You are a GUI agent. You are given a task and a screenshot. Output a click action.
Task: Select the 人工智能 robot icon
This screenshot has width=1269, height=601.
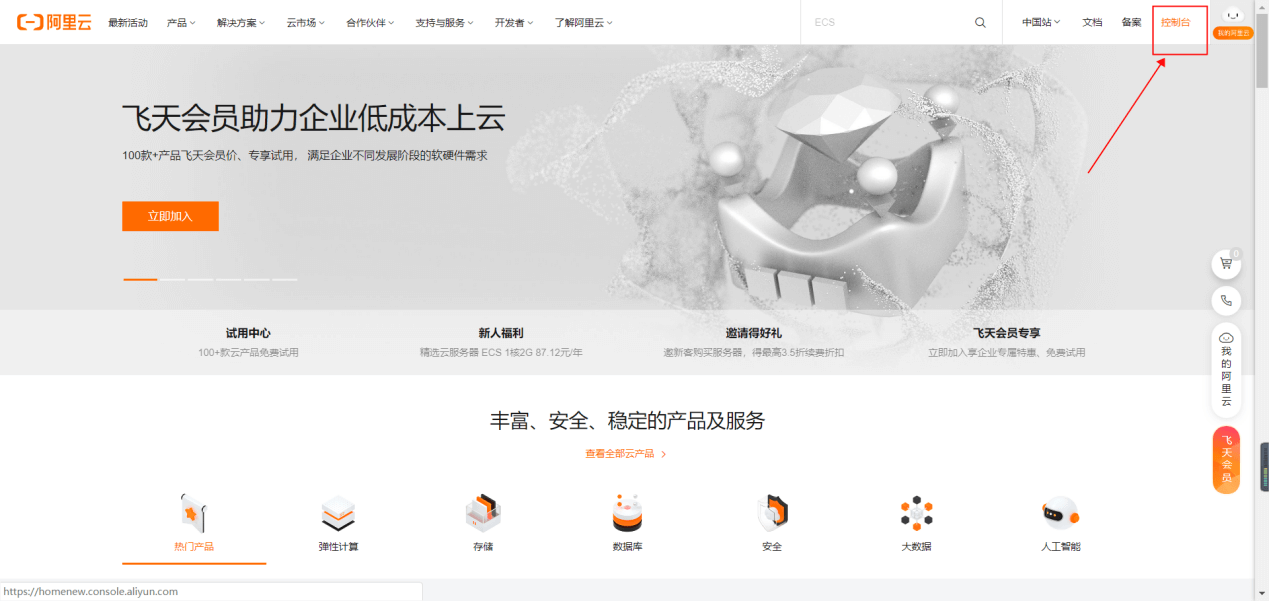1060,513
